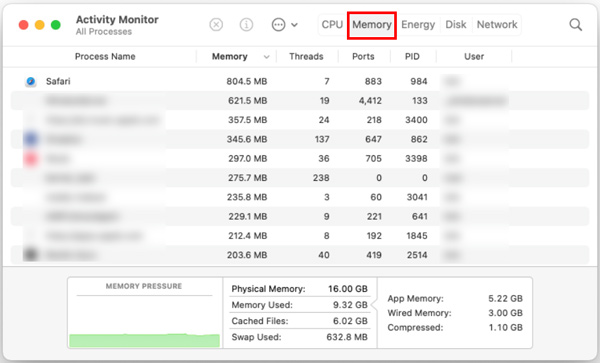Select the row using 212.4 MB

point(300,236)
